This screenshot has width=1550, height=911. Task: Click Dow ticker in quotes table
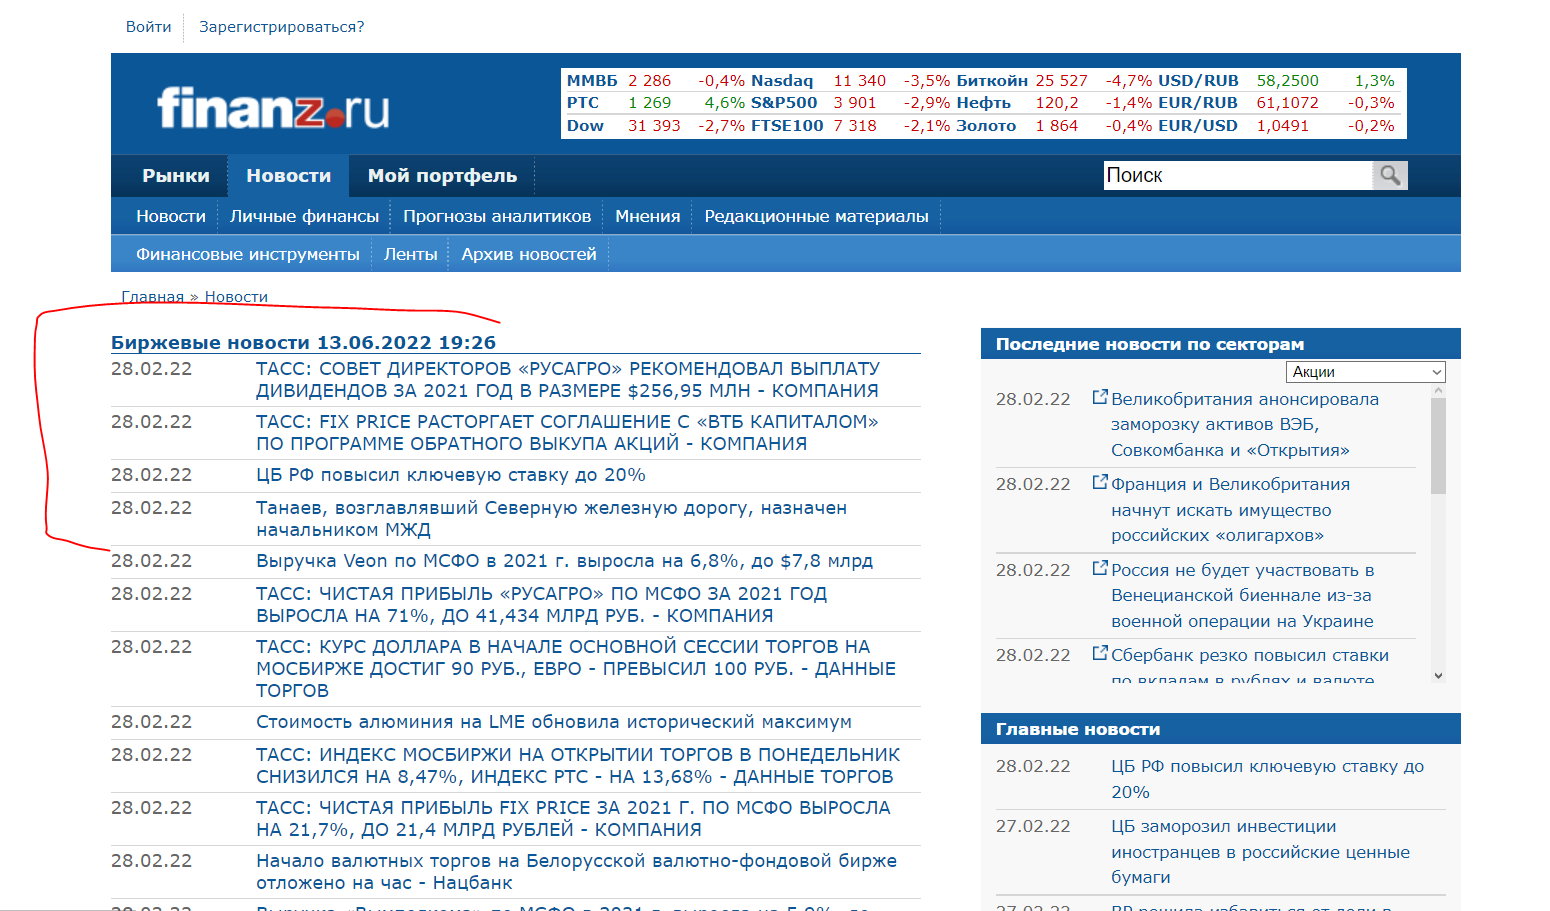(x=585, y=126)
